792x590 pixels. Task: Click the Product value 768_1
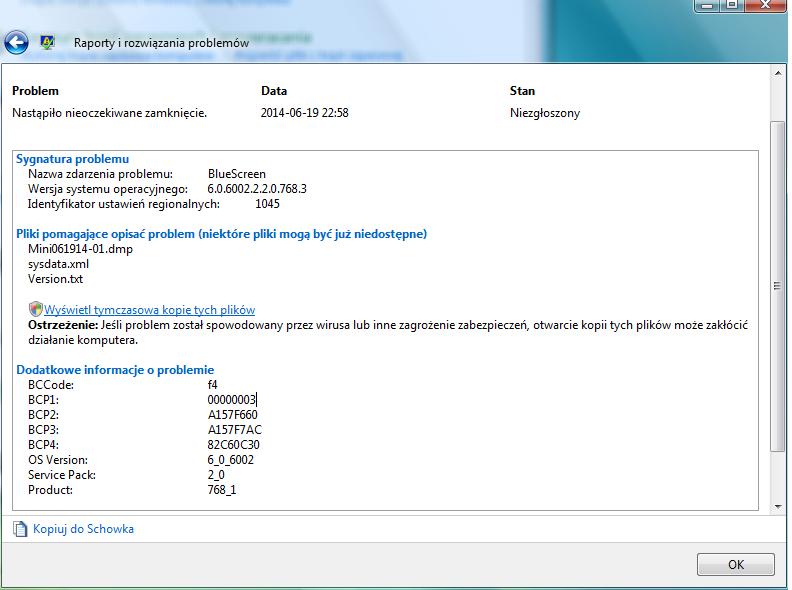[x=222, y=490]
